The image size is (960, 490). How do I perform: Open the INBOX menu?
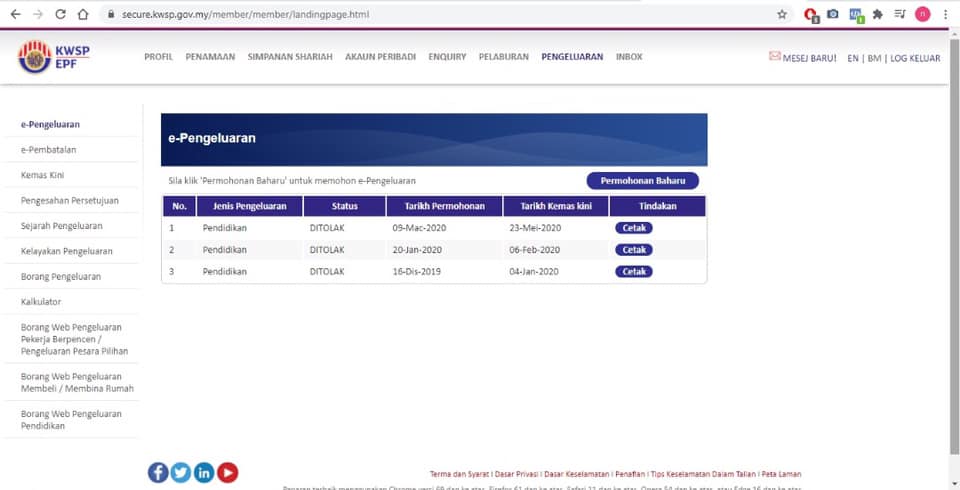[x=629, y=57]
